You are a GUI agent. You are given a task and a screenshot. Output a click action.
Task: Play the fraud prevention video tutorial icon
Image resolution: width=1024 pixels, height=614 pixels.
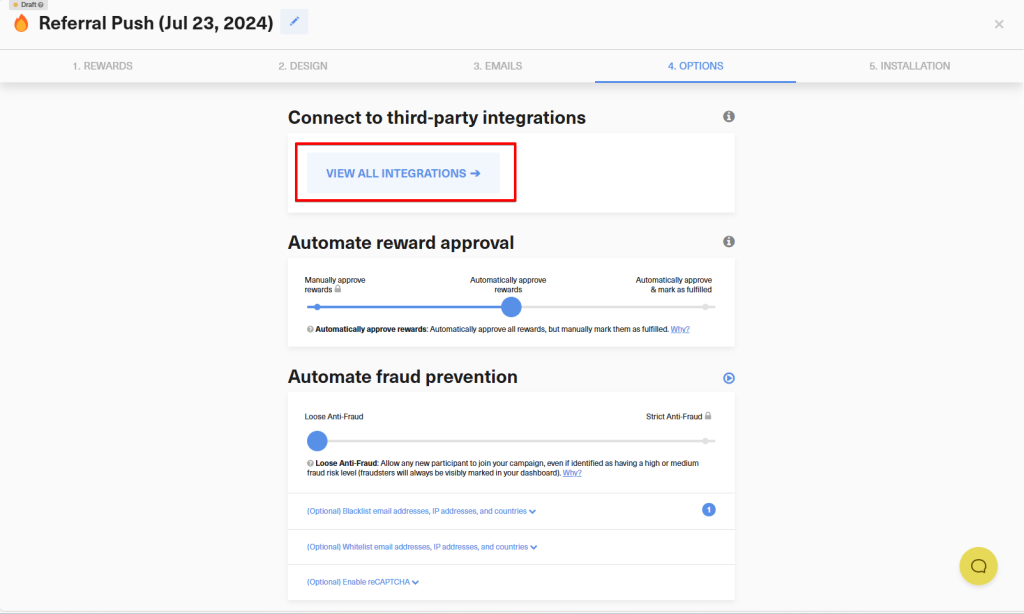729,378
